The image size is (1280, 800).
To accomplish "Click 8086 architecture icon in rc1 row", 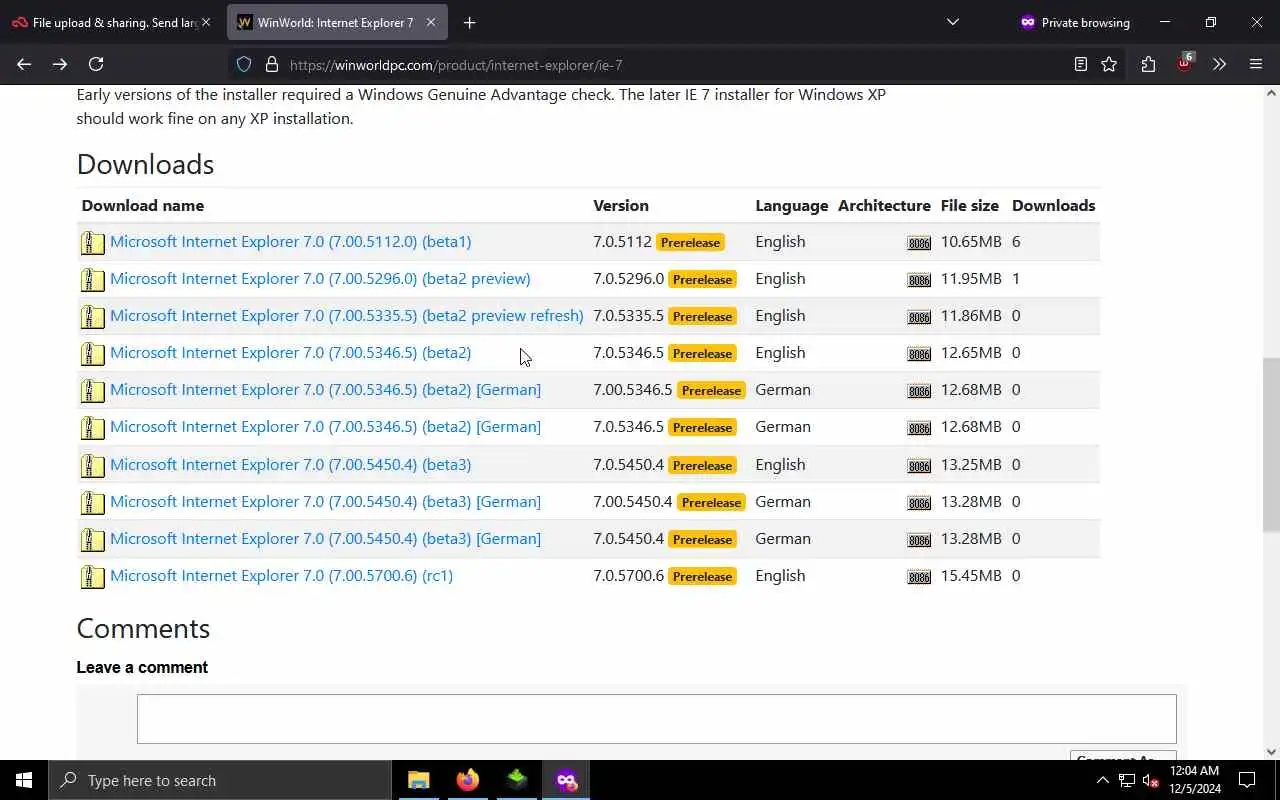I will click(919, 577).
